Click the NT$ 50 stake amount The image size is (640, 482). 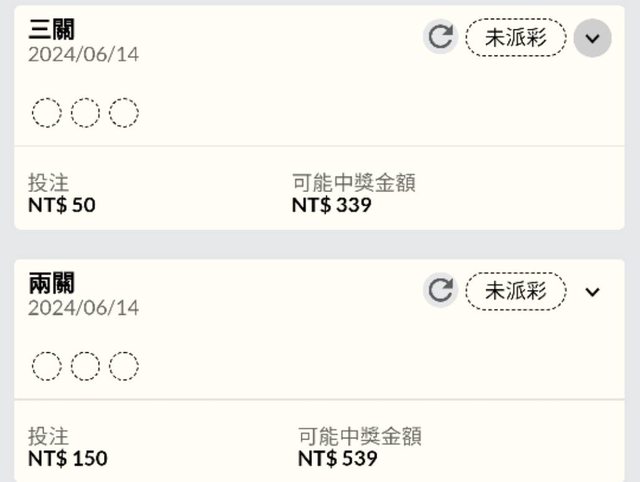click(62, 205)
